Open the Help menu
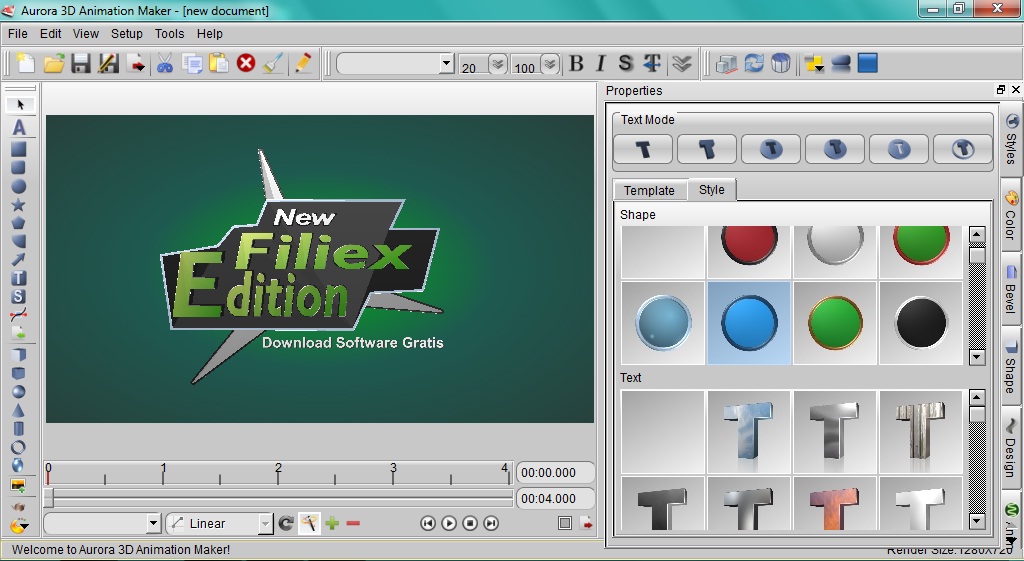This screenshot has width=1024, height=561. coord(210,33)
